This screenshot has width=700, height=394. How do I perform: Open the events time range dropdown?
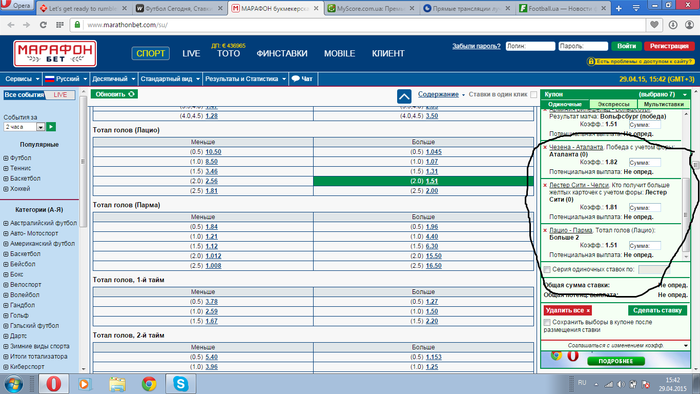click(24, 127)
